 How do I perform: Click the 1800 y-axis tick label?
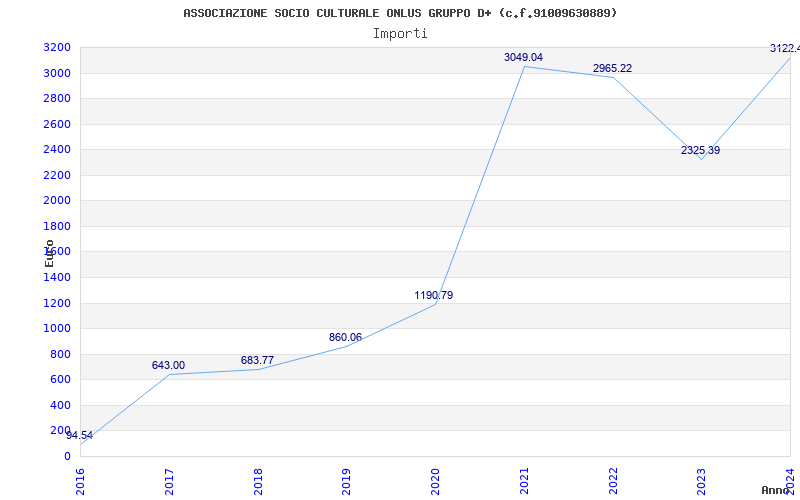[x=57, y=227]
